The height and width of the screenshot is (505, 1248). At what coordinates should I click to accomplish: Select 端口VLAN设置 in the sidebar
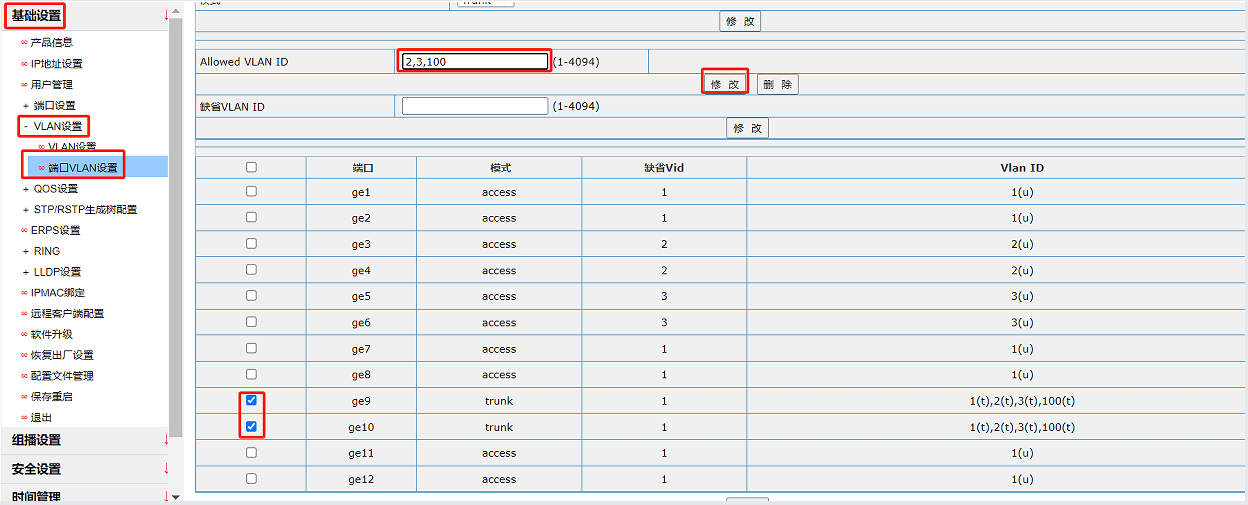82,168
